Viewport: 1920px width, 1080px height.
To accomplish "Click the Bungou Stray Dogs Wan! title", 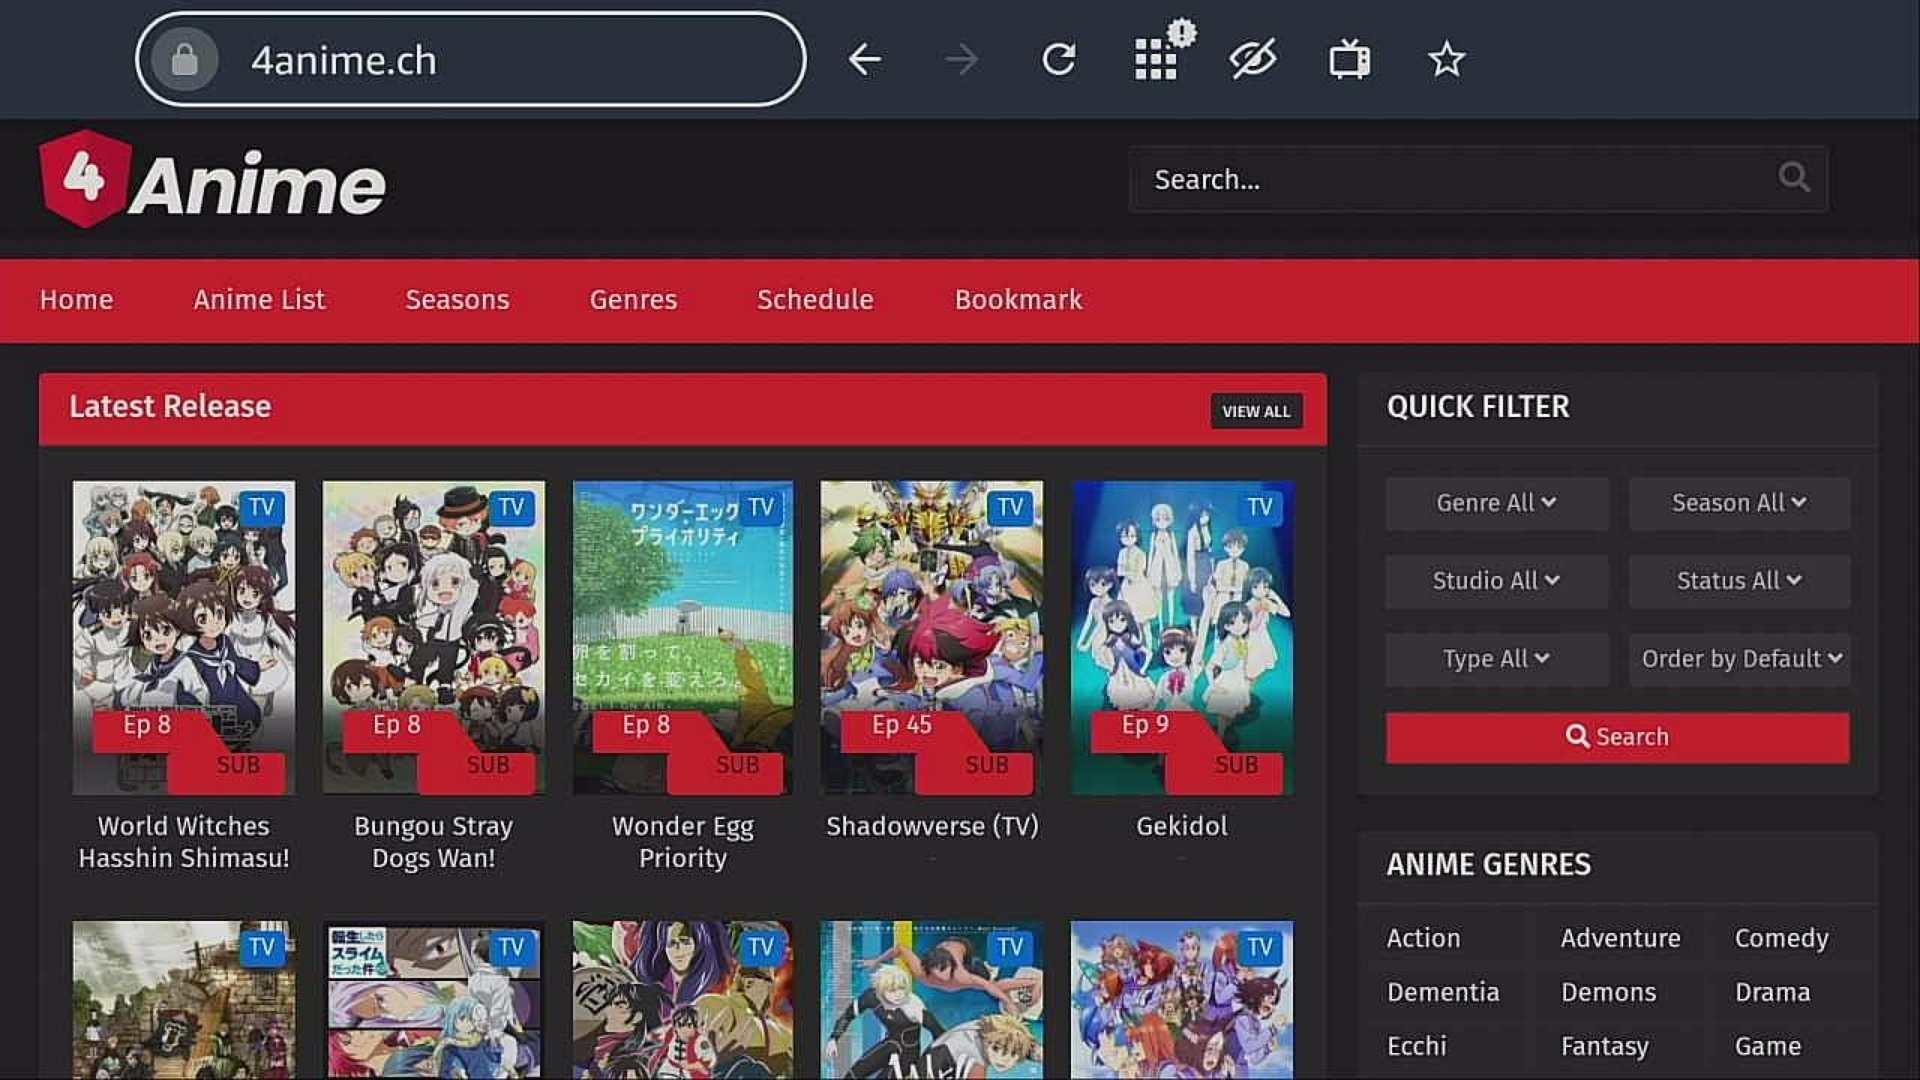I will pyautogui.click(x=433, y=842).
